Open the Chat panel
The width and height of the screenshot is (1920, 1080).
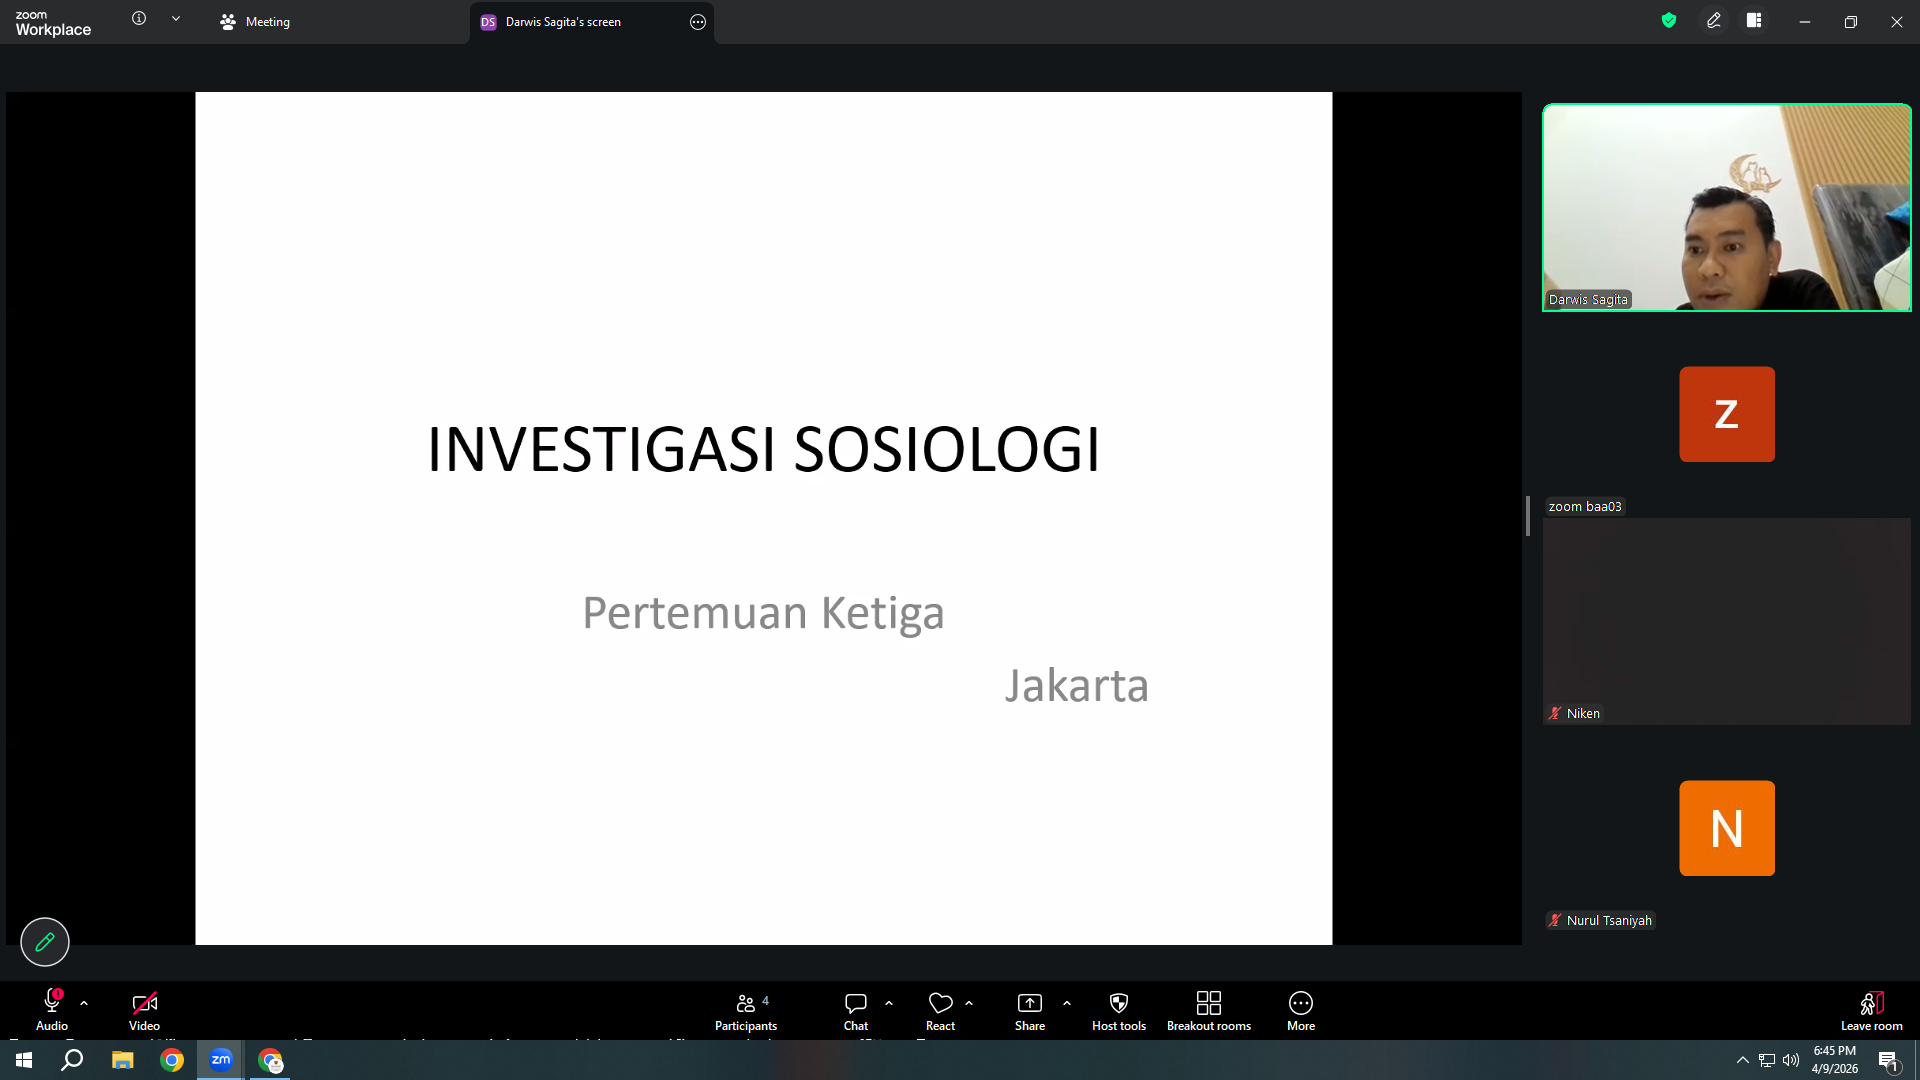856,1010
